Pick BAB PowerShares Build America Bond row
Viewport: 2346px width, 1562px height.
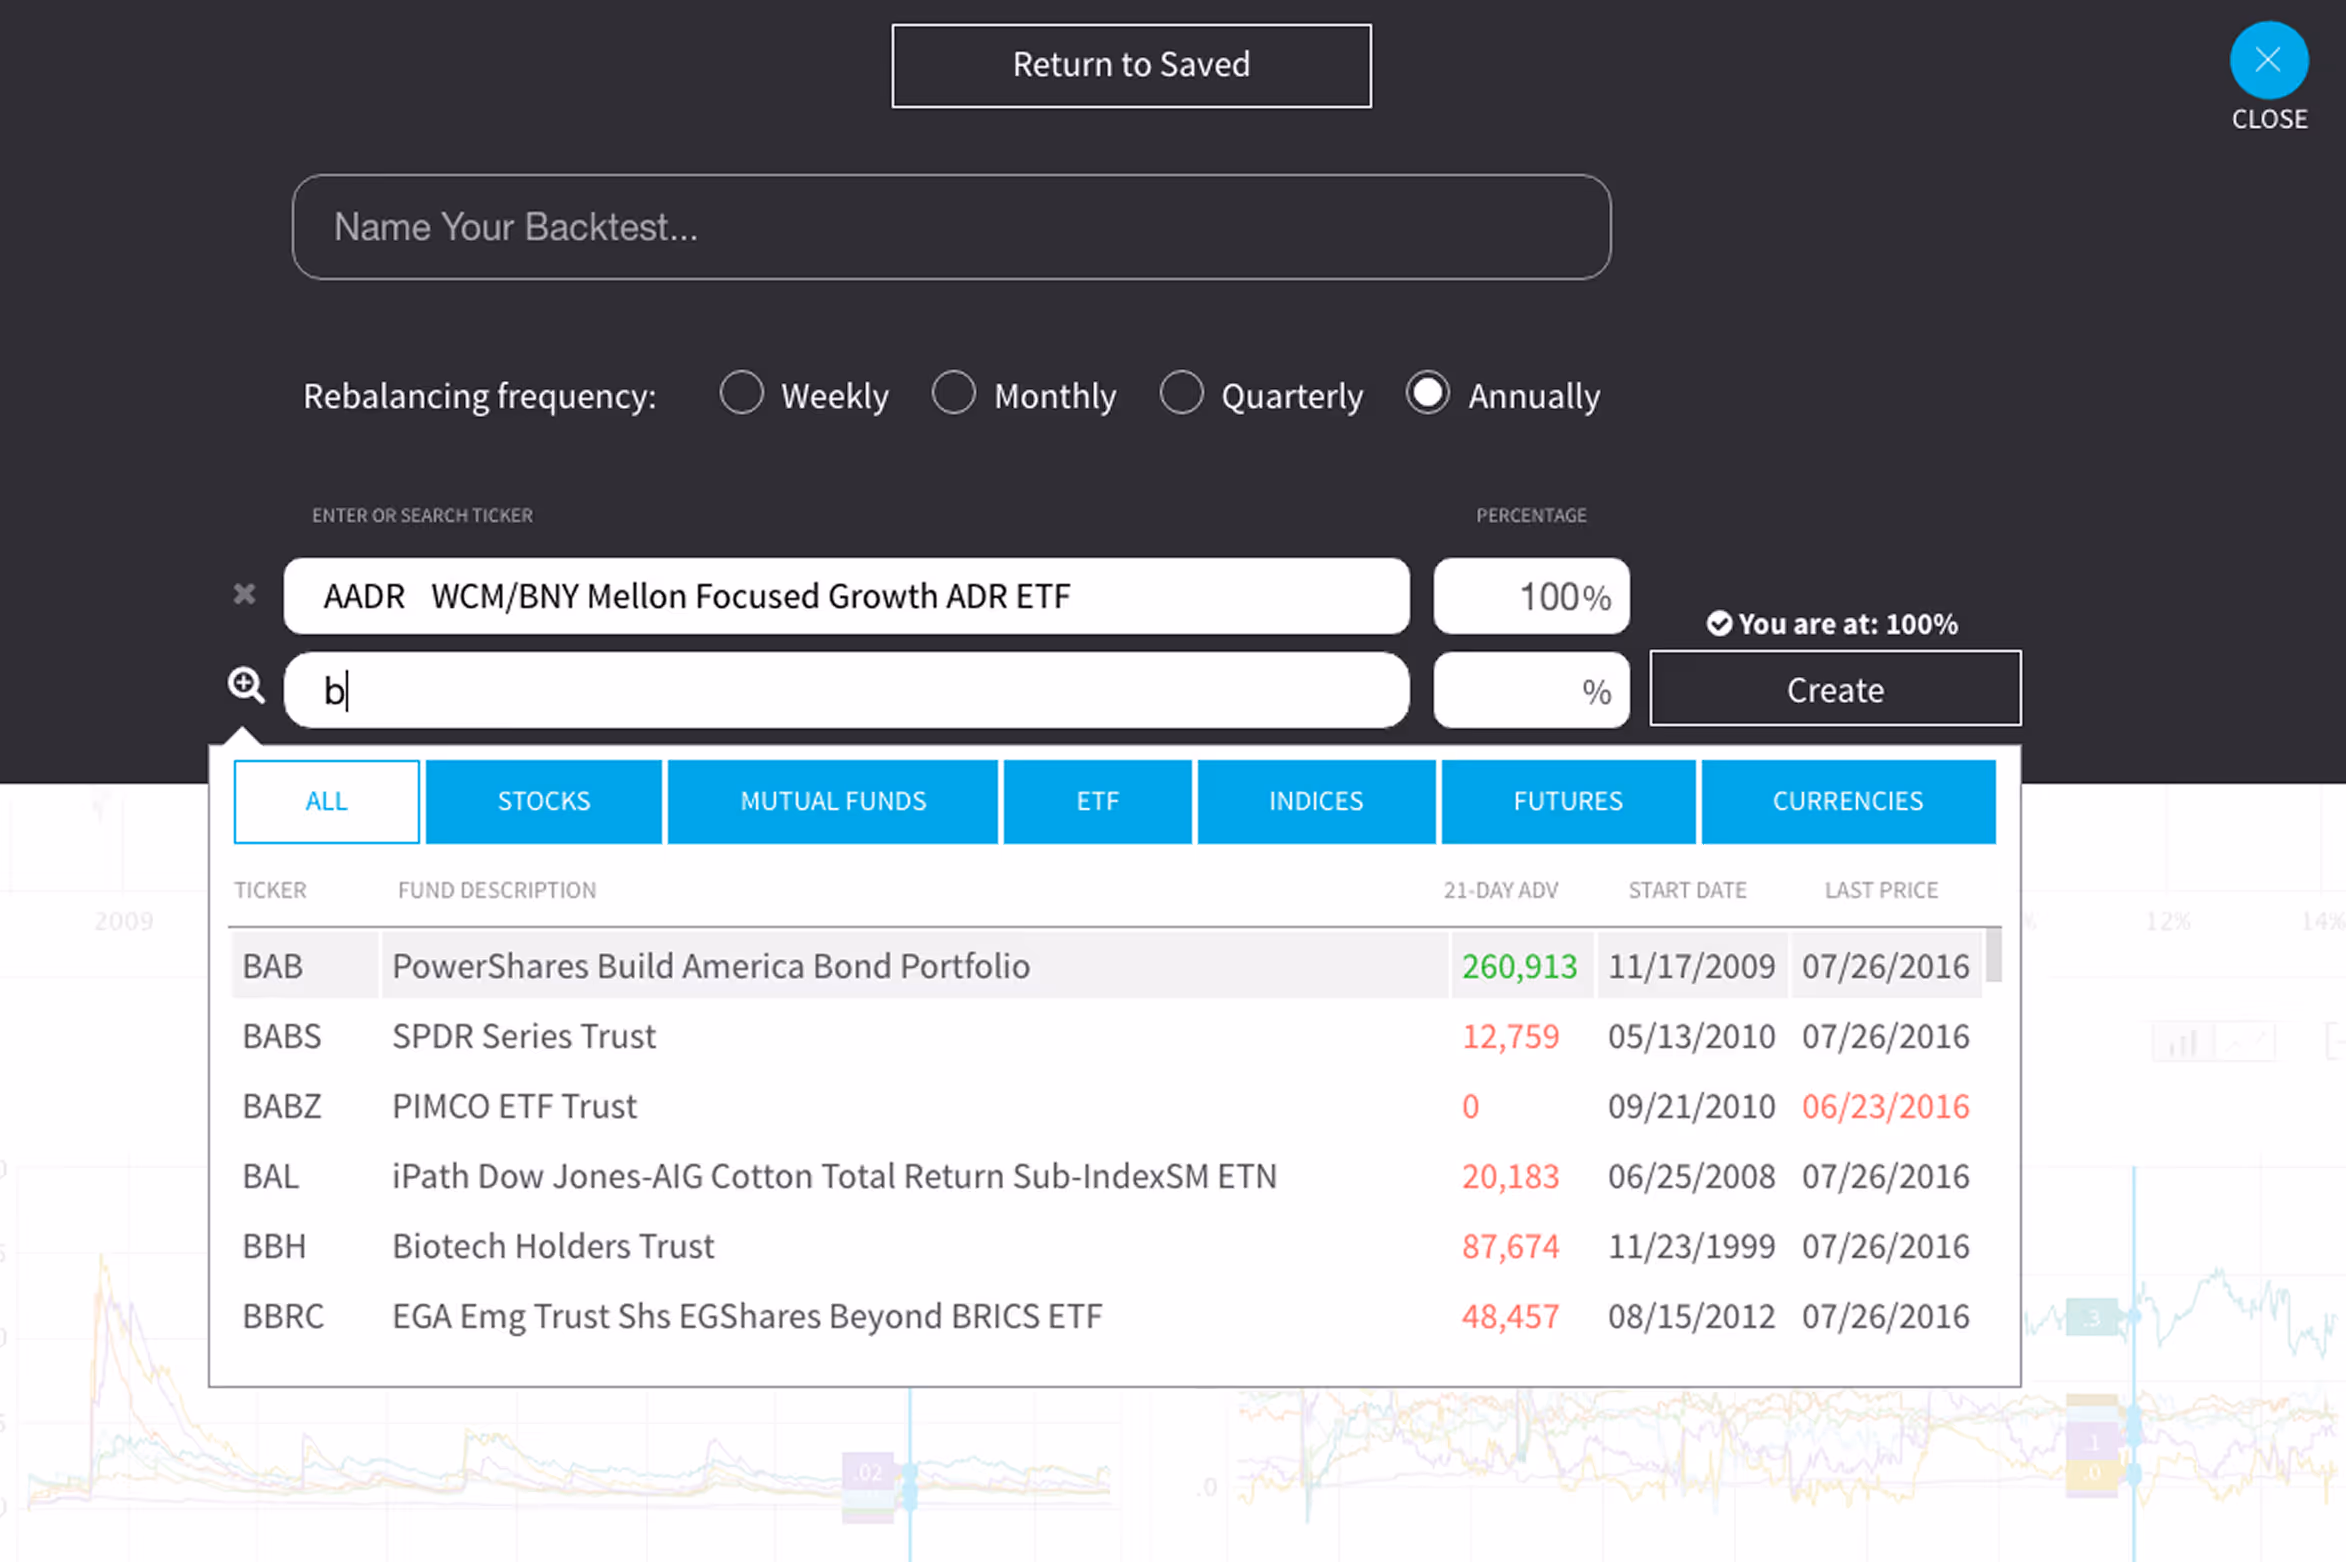pyautogui.click(x=710, y=966)
